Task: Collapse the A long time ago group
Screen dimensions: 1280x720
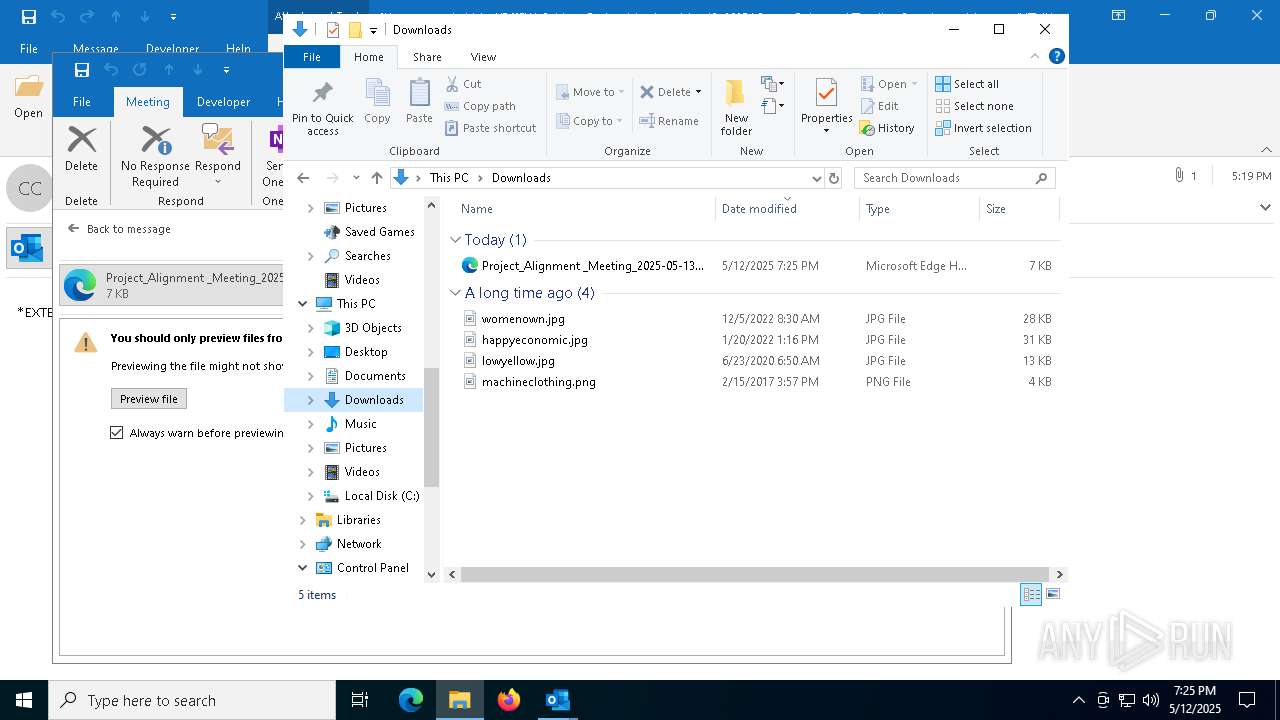Action: pos(455,293)
